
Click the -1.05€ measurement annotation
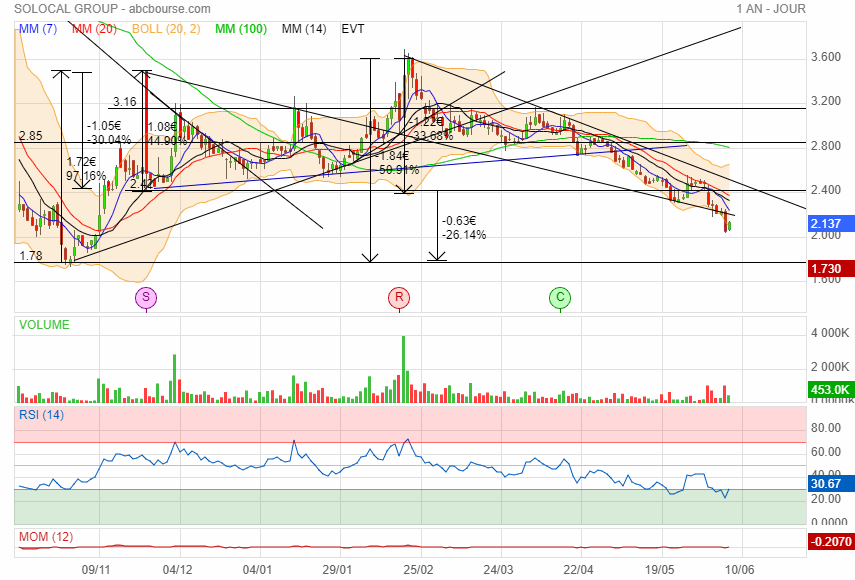point(104,126)
